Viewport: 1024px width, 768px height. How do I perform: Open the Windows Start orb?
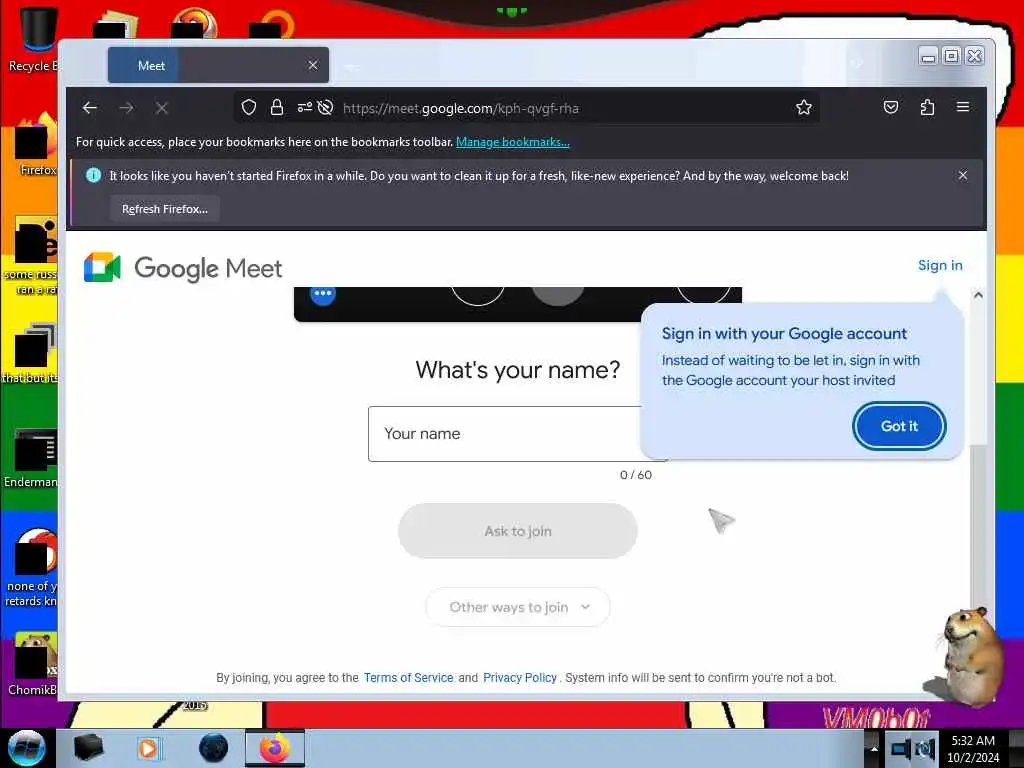tap(26, 748)
